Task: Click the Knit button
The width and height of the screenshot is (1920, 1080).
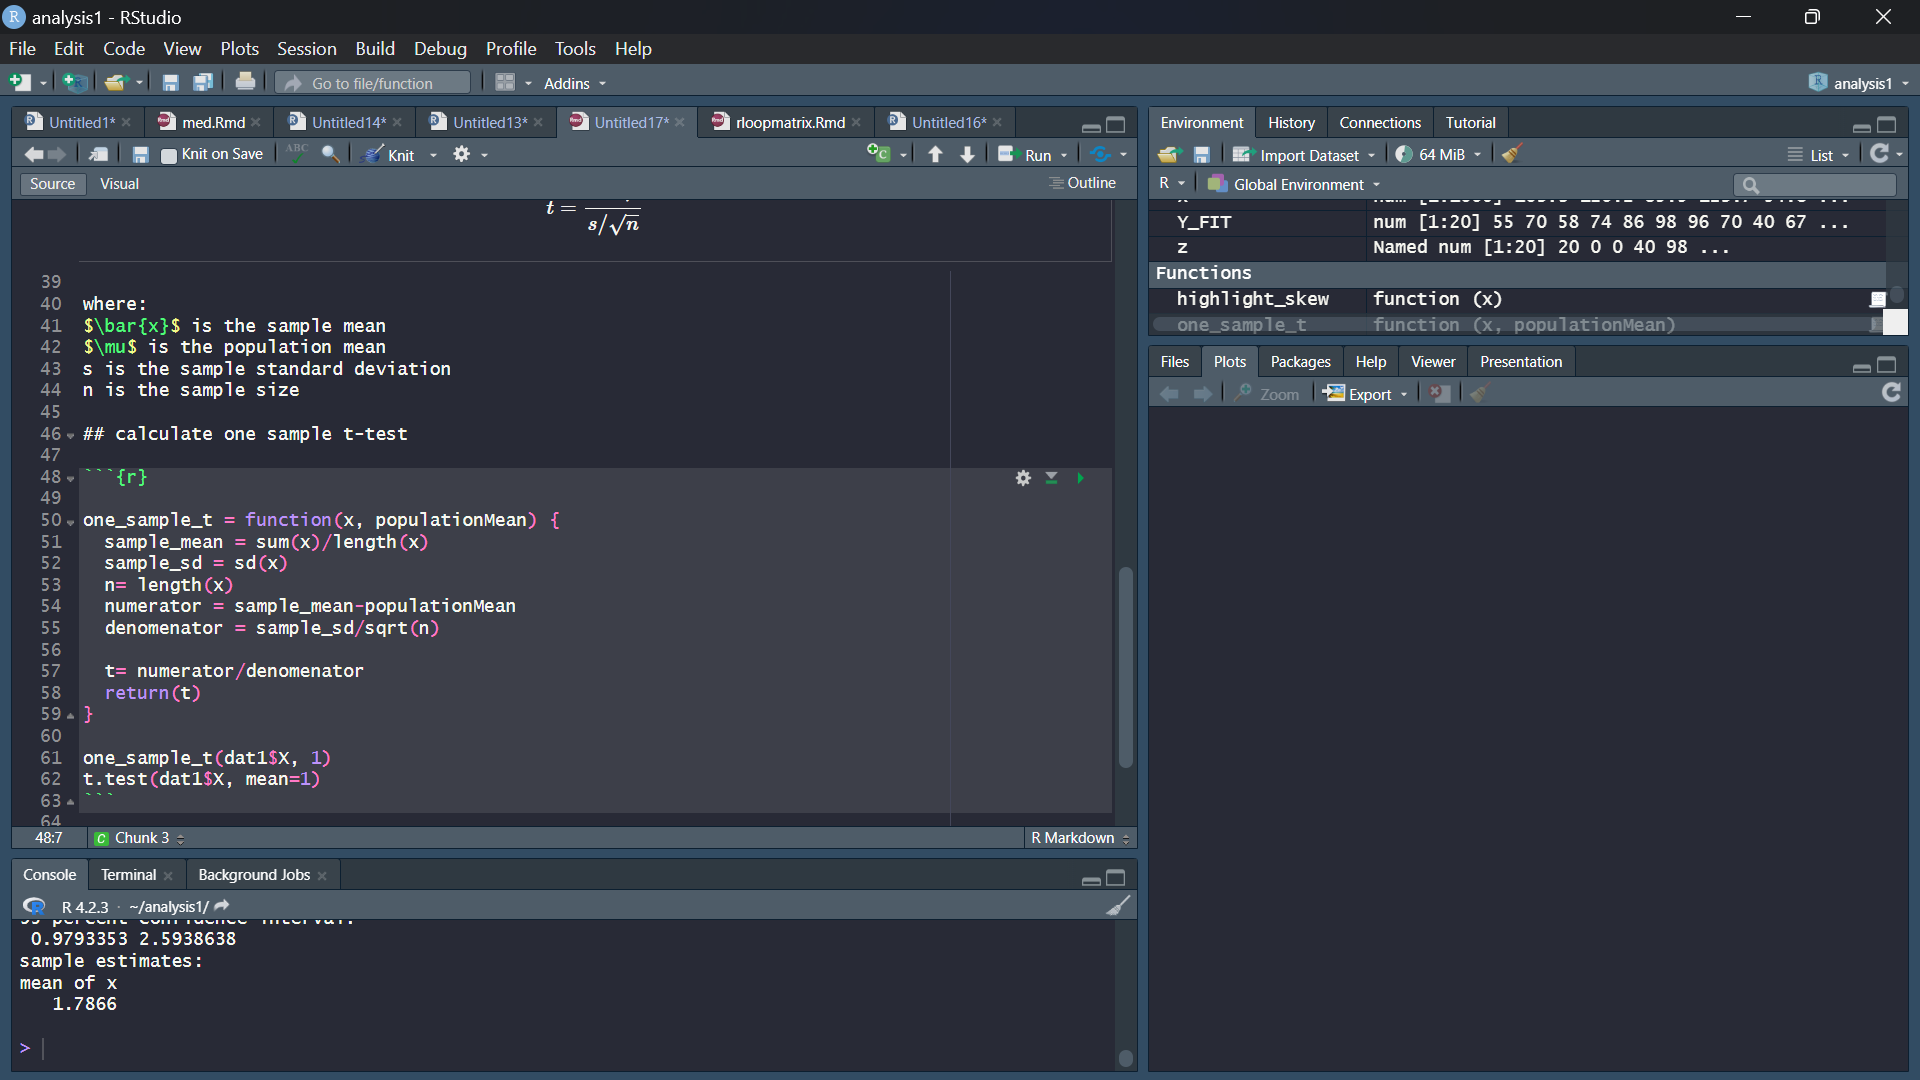Action: point(390,155)
